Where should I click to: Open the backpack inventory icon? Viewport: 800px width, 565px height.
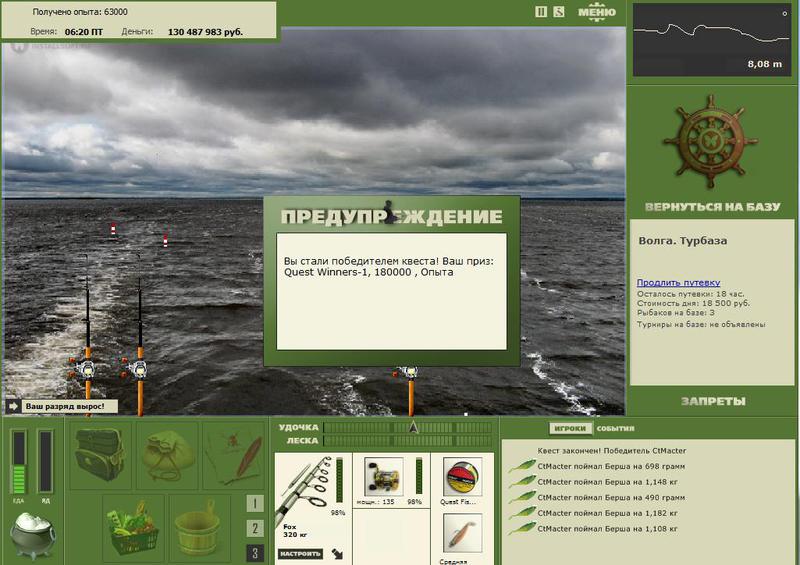coord(100,455)
